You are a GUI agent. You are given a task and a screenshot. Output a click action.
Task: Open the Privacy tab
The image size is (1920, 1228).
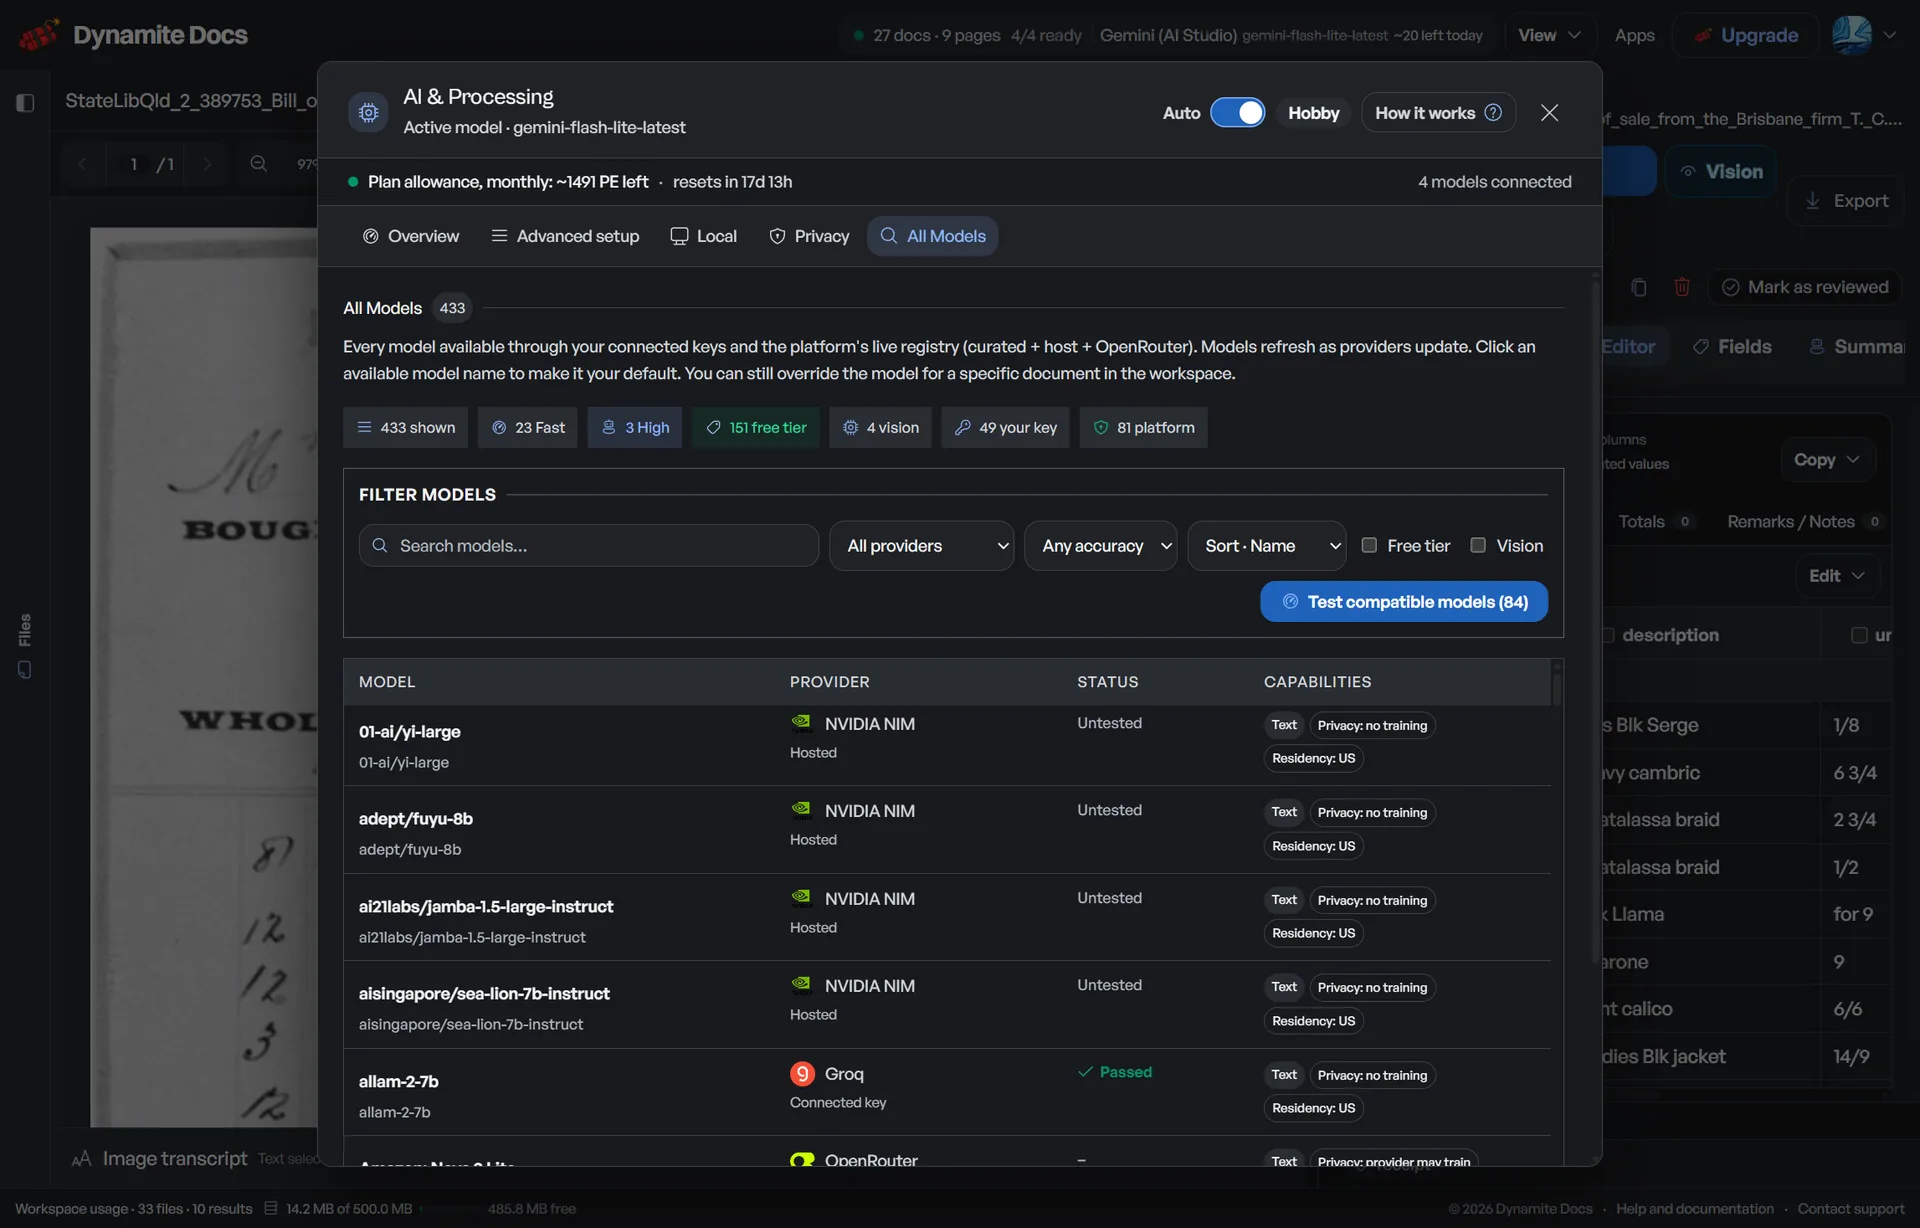pyautogui.click(x=809, y=236)
